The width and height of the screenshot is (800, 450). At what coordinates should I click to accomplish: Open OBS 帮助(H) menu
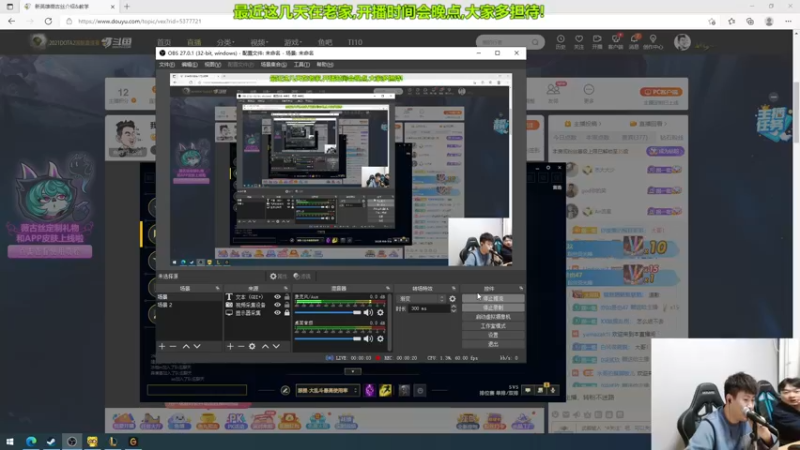324,65
